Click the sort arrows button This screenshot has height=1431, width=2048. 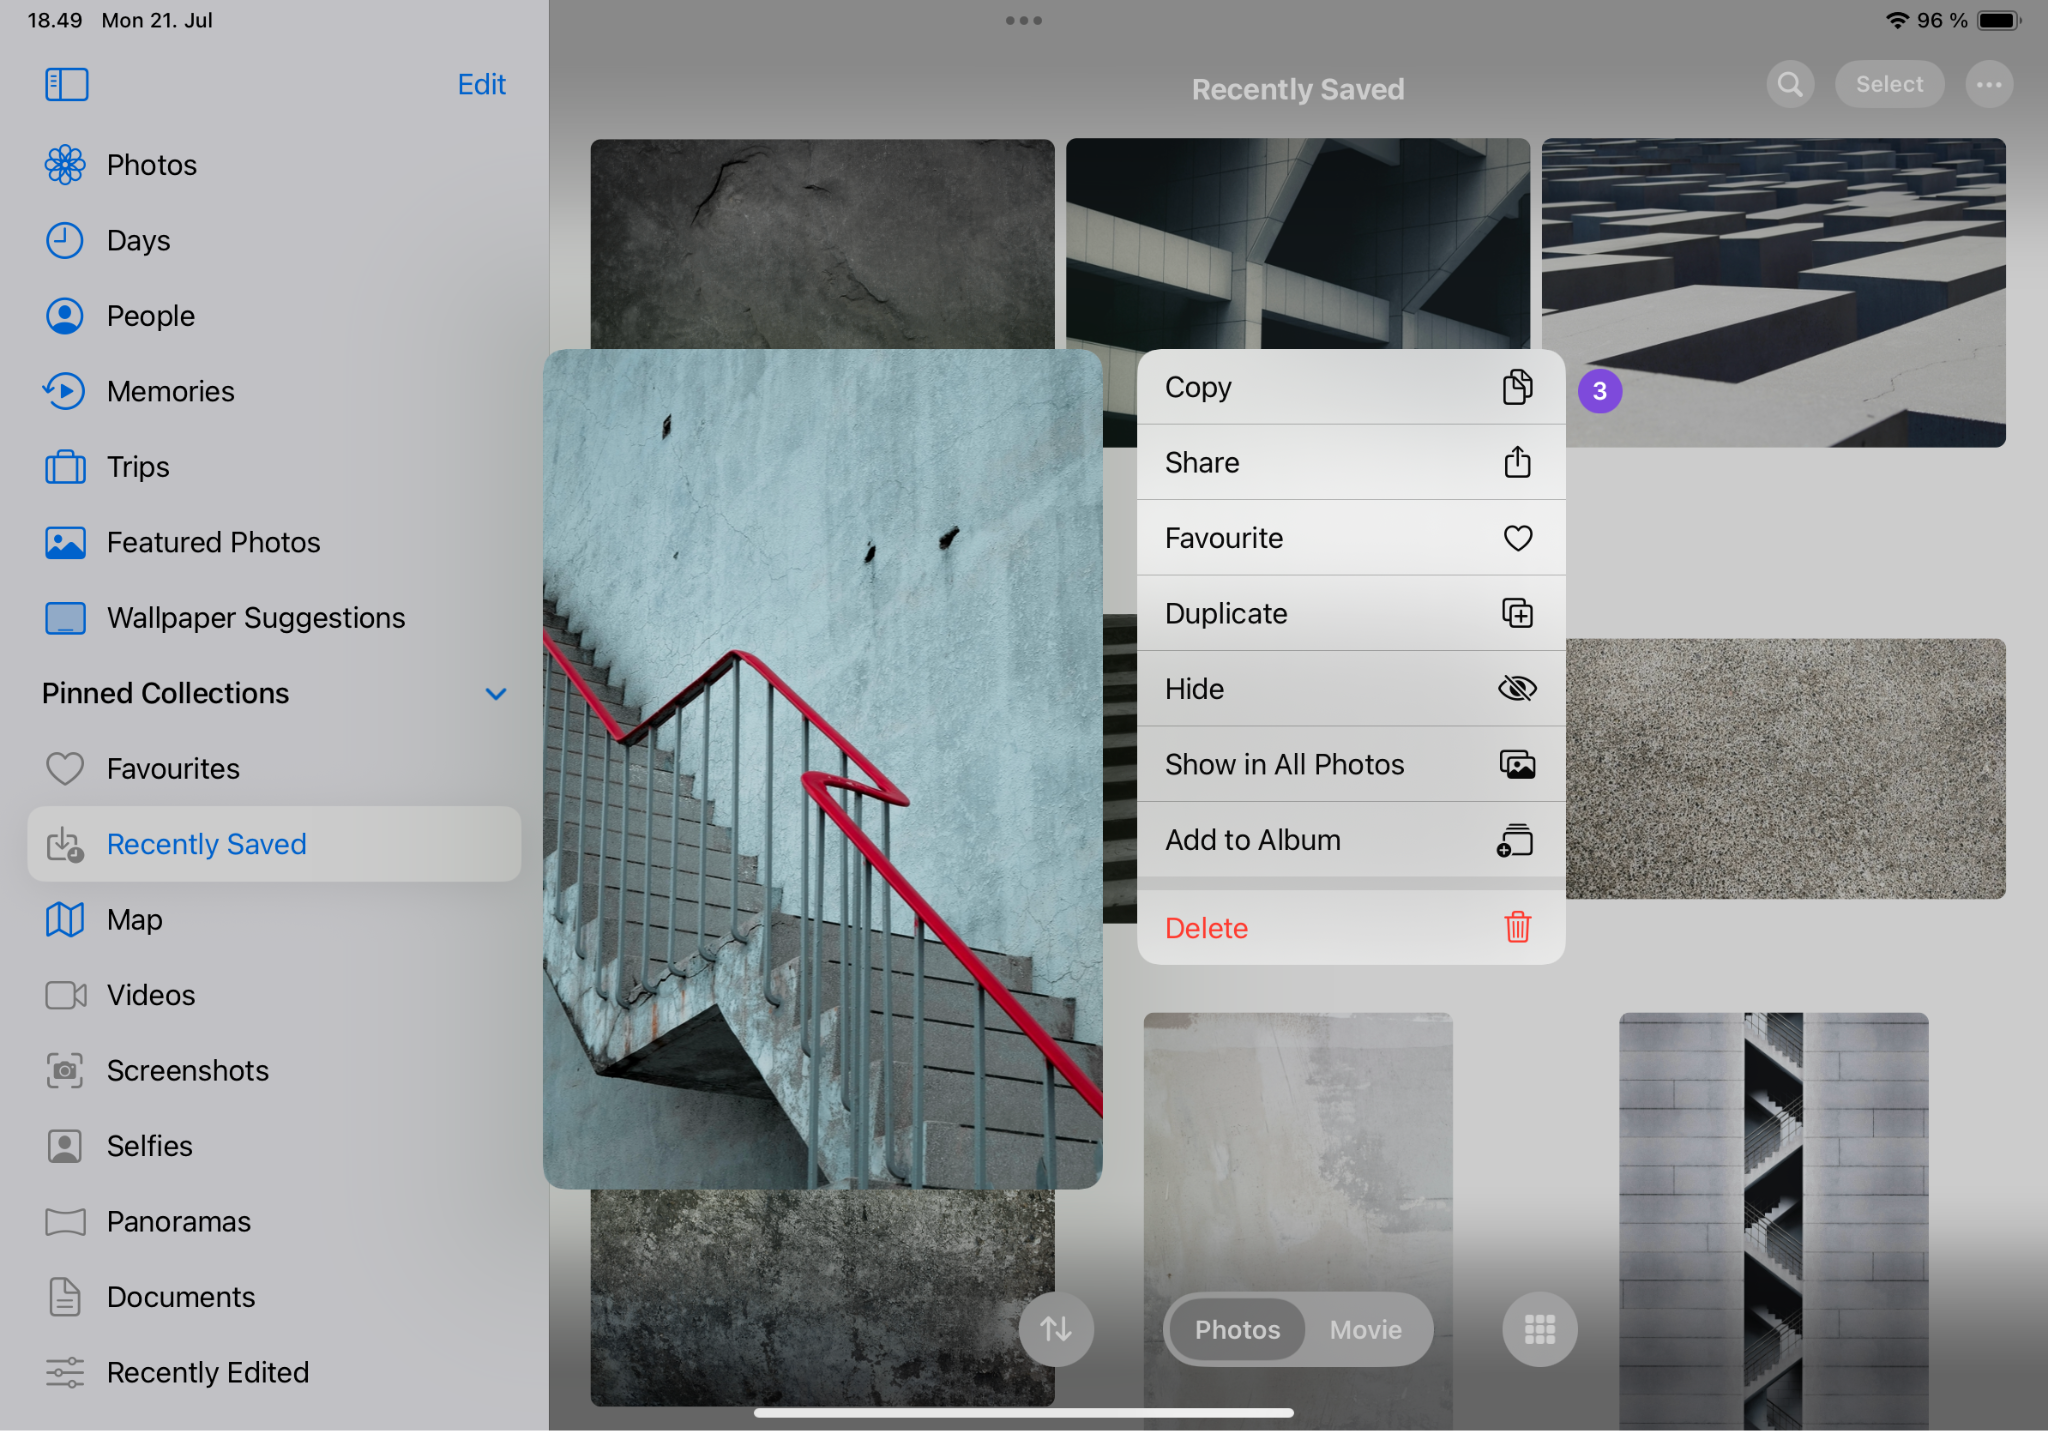1056,1329
